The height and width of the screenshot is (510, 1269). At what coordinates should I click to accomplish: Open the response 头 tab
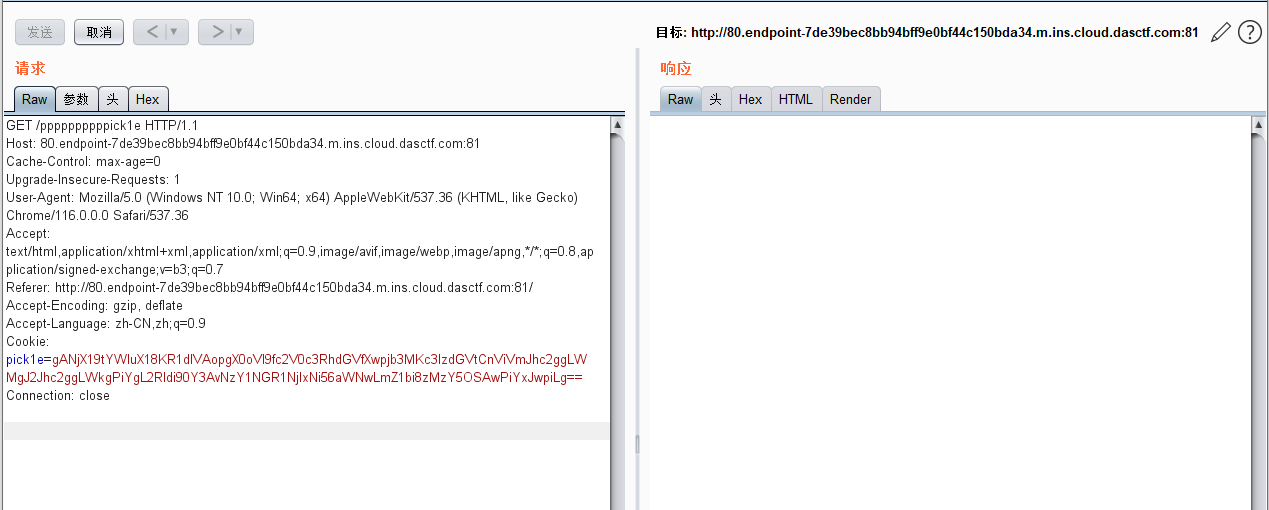click(715, 99)
